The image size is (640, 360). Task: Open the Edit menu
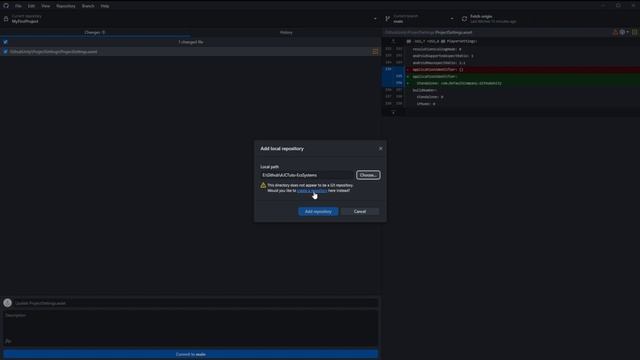point(31,6)
